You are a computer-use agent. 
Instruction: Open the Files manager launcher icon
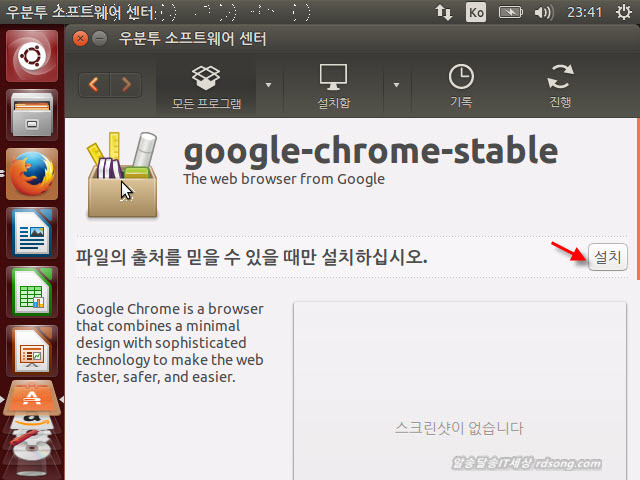32,116
